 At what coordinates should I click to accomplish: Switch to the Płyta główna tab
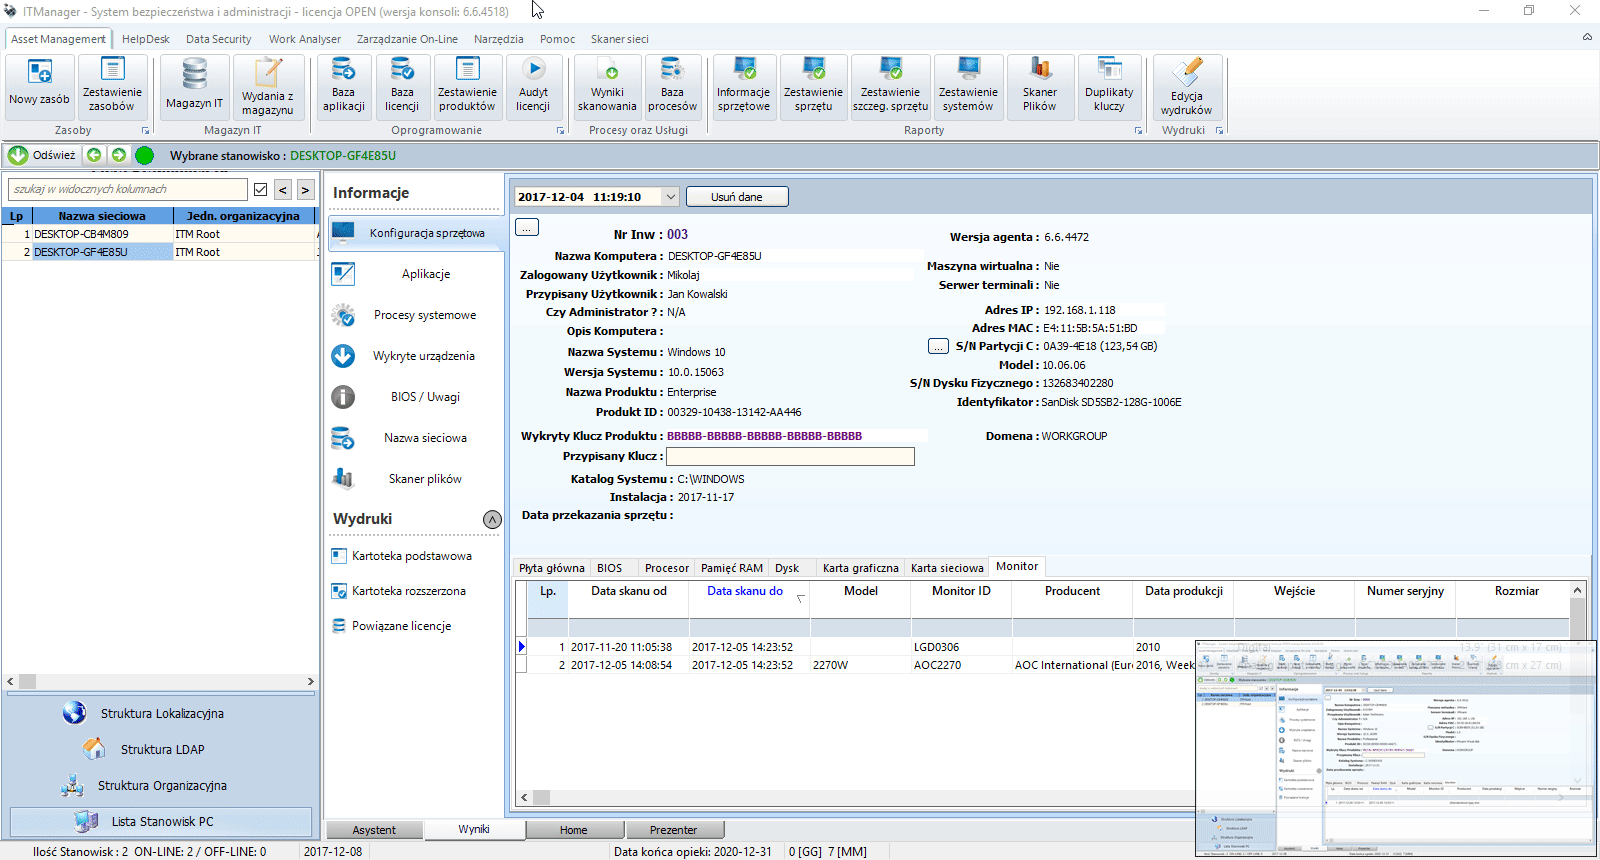click(552, 568)
